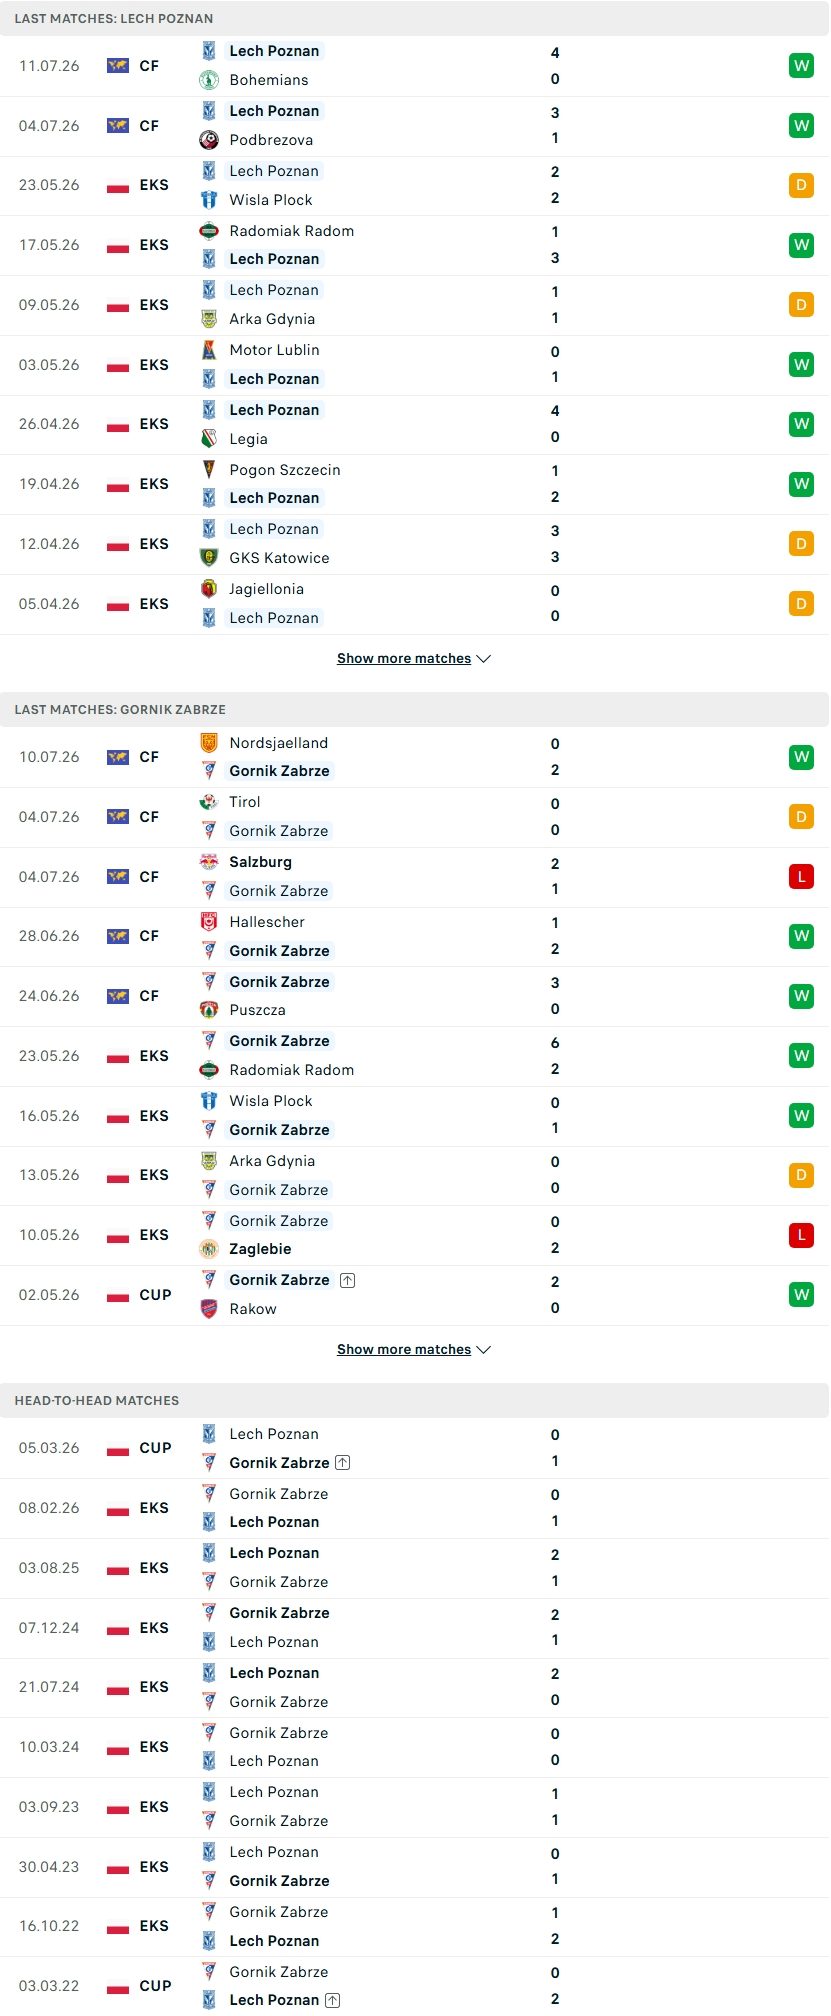Open the Head-to-Head Matches header
Viewport: 831px width, 2016px height.
(x=415, y=1401)
